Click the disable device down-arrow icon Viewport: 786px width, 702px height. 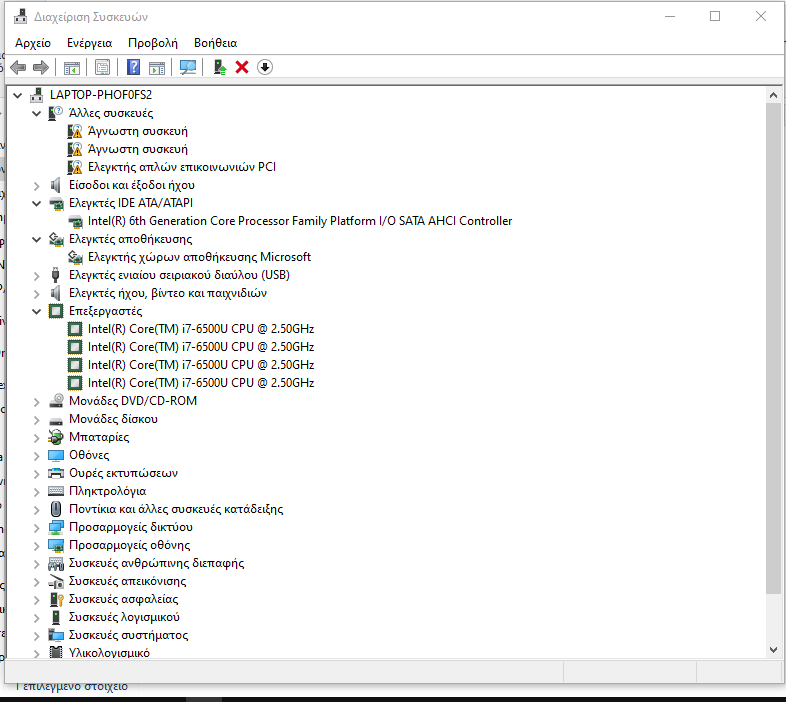(x=265, y=67)
